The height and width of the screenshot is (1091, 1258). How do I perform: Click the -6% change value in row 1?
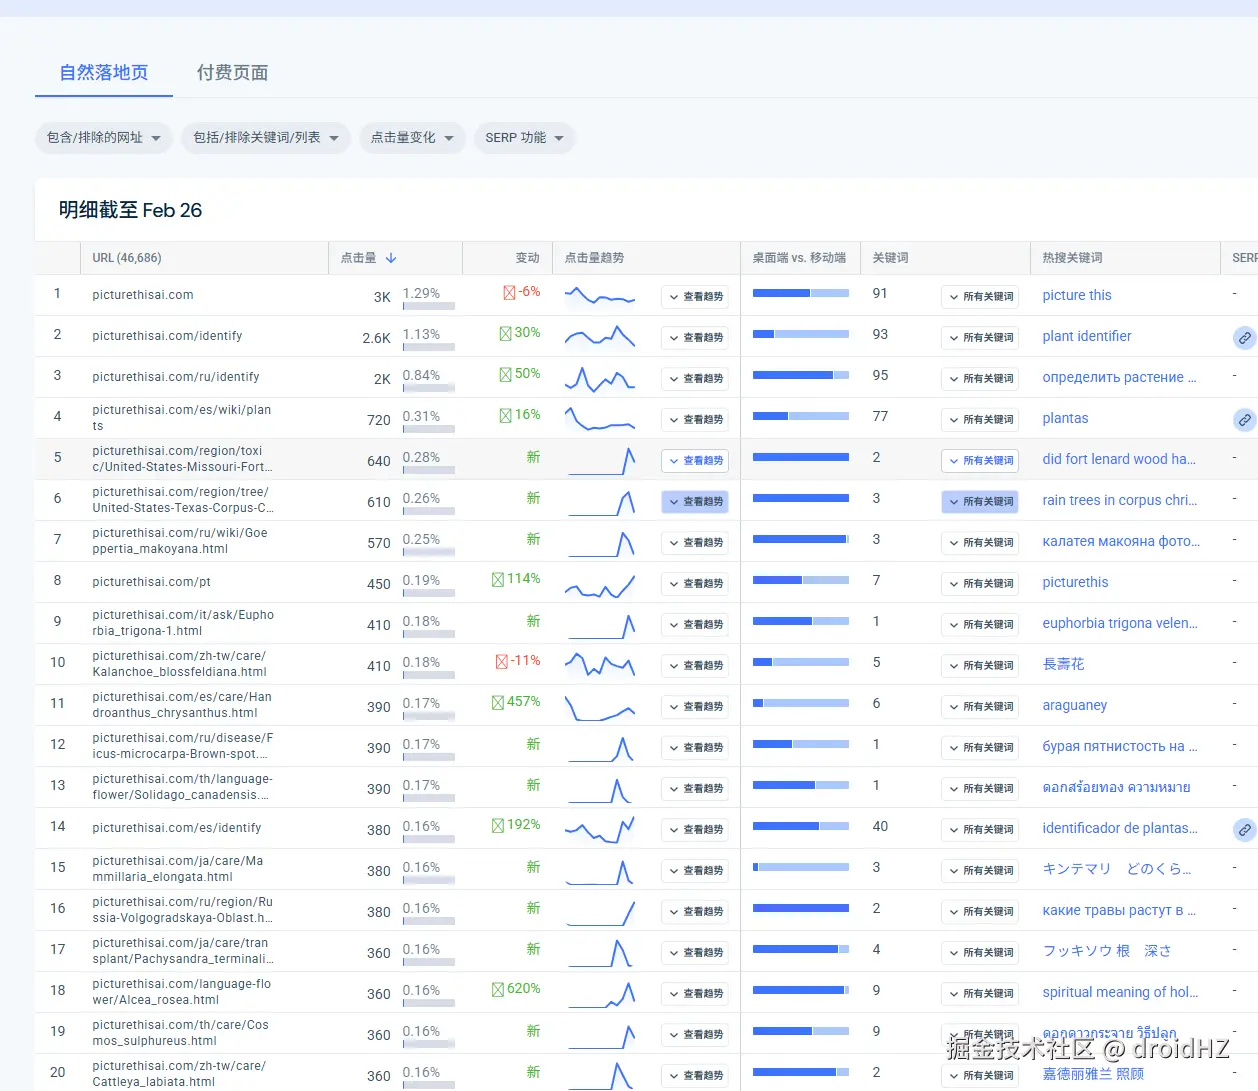click(x=521, y=292)
